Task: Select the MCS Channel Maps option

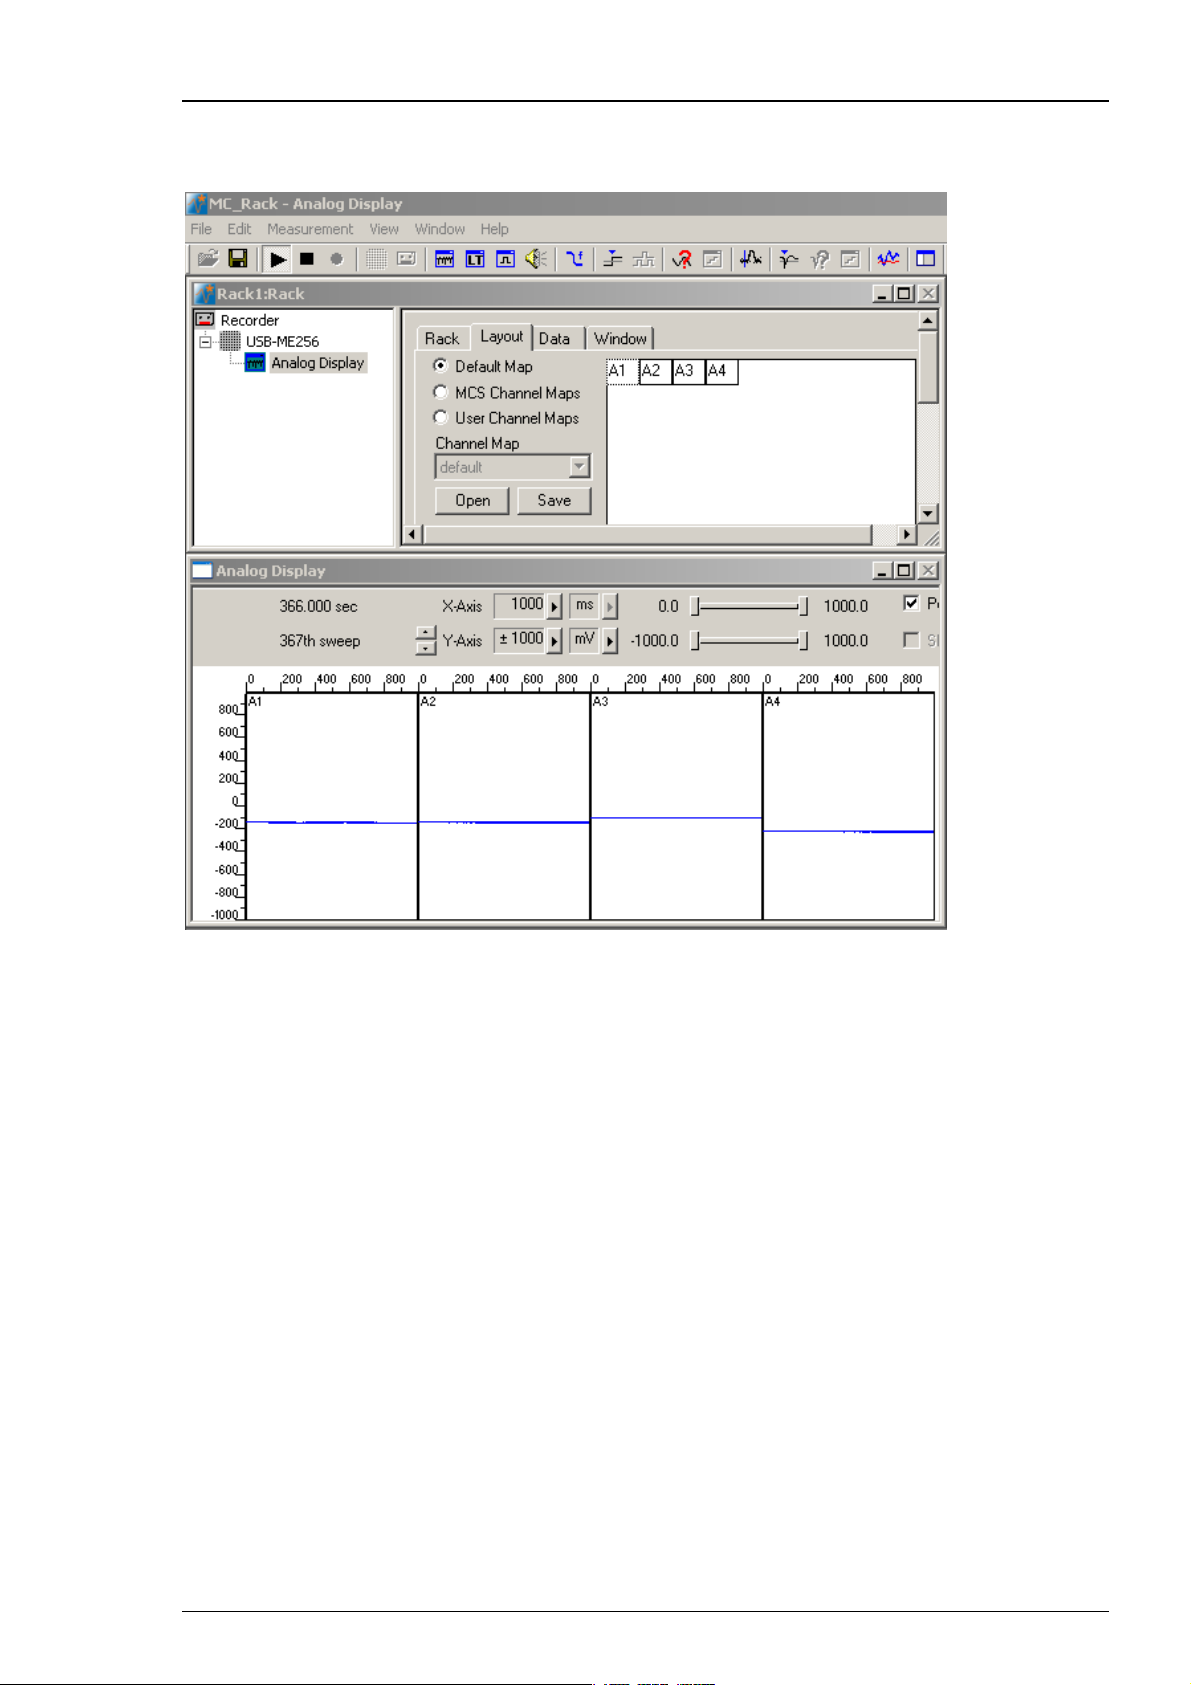Action: (x=440, y=392)
